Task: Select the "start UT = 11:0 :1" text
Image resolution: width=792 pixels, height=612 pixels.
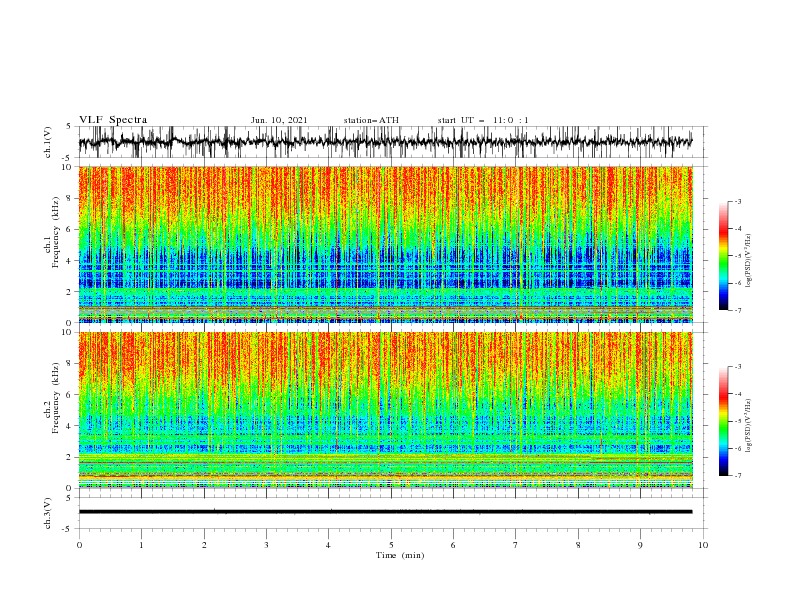Action: click(483, 120)
